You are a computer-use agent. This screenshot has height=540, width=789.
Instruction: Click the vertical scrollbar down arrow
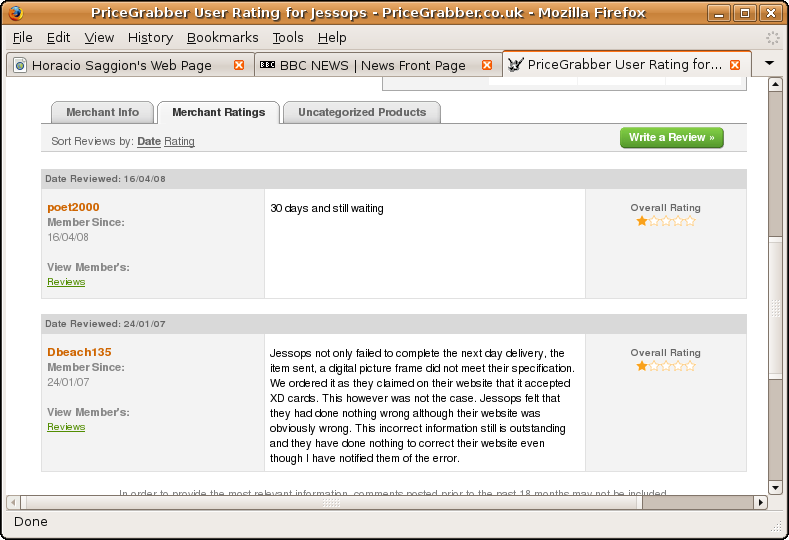point(775,487)
